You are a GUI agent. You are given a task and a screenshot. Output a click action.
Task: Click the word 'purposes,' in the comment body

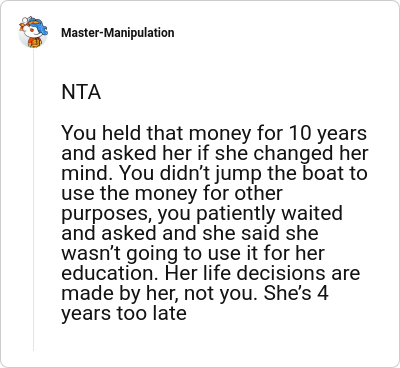(107, 214)
